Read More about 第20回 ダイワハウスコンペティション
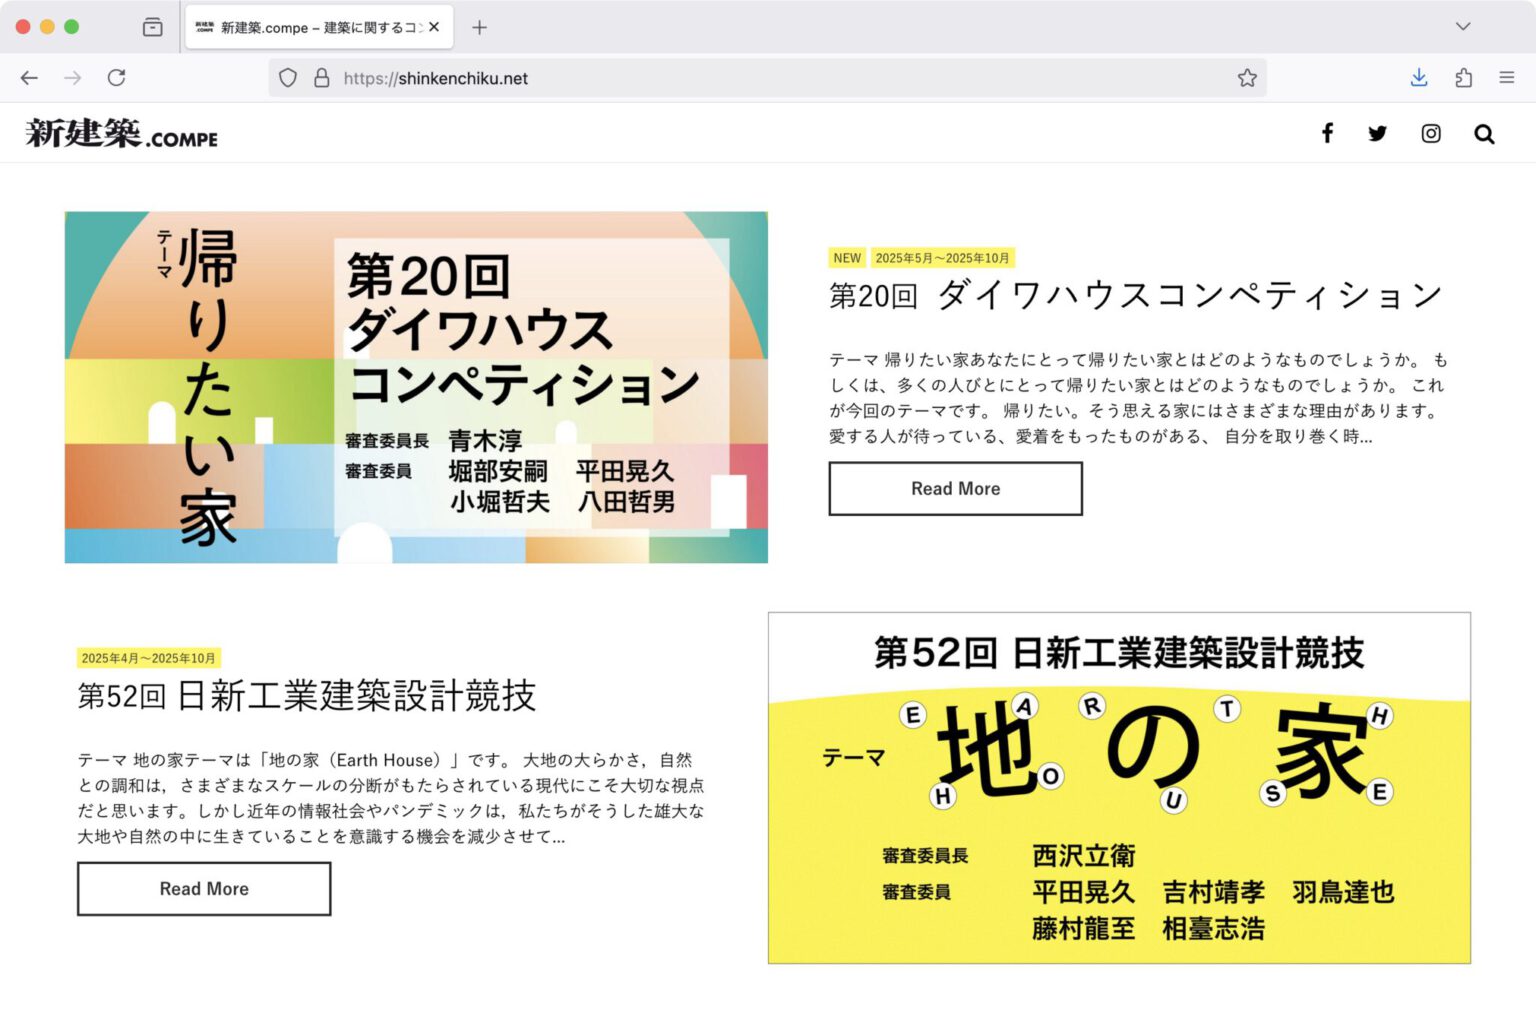 tap(955, 489)
